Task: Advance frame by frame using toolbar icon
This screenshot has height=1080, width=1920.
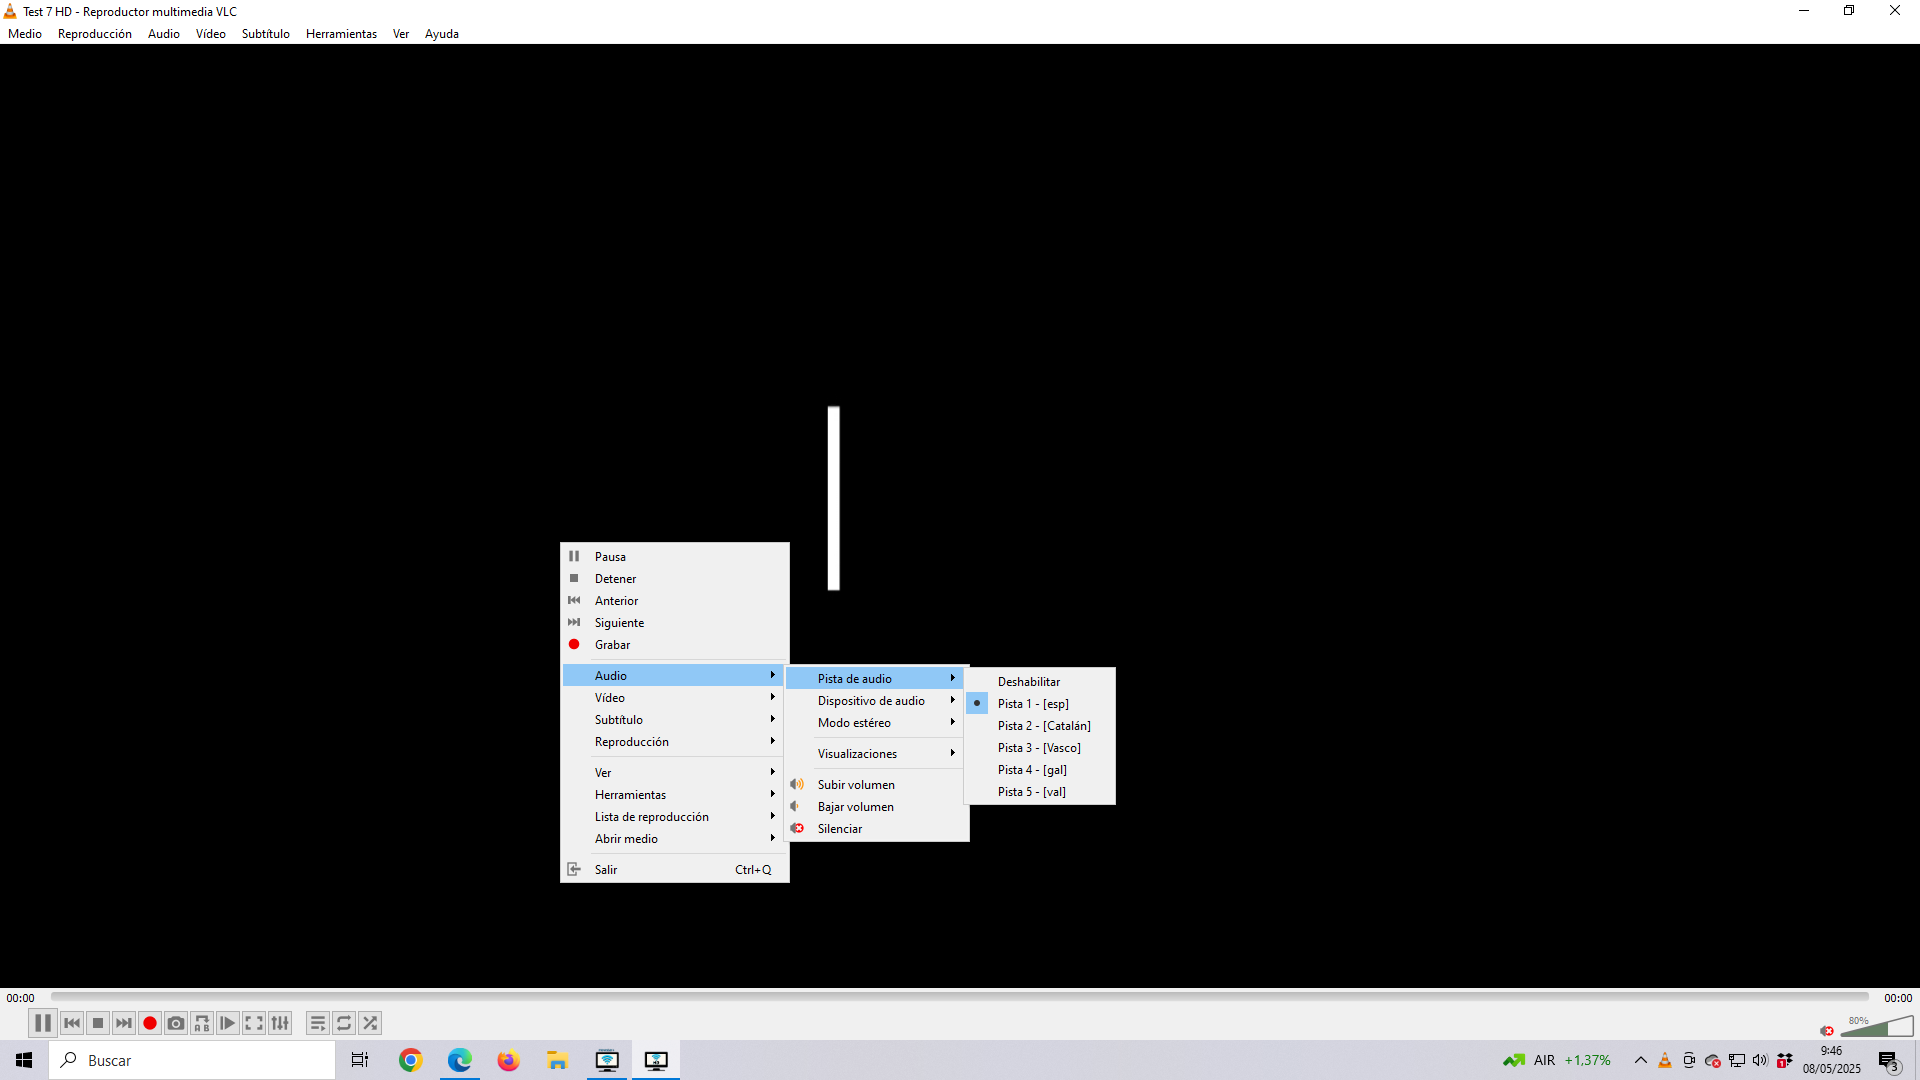Action: [228, 1023]
